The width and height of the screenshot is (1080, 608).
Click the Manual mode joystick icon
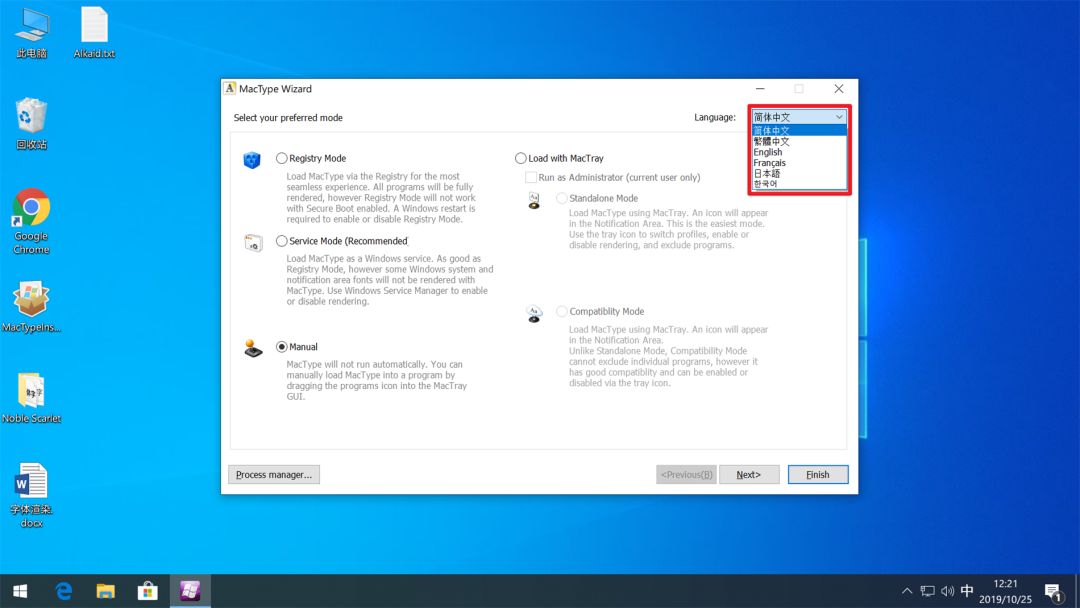tap(253, 348)
